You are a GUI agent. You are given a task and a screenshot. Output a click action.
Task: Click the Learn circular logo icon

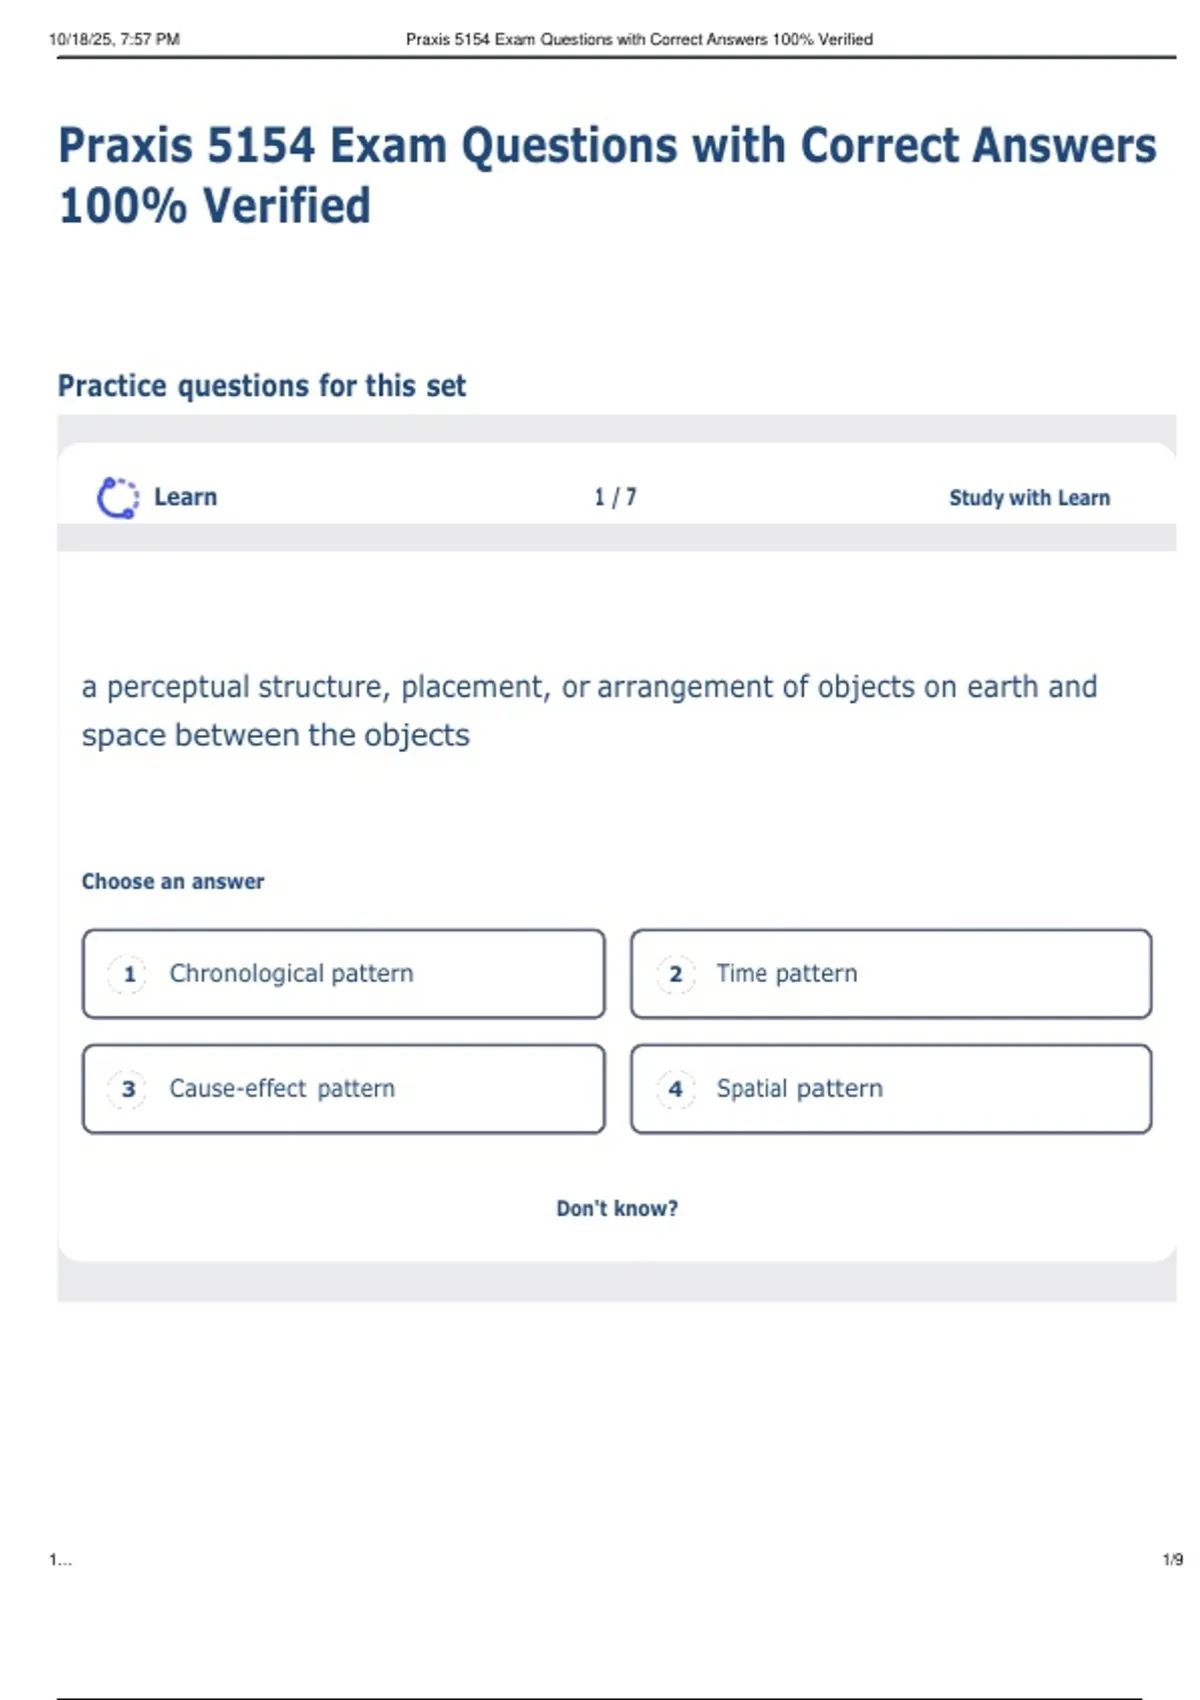(117, 498)
